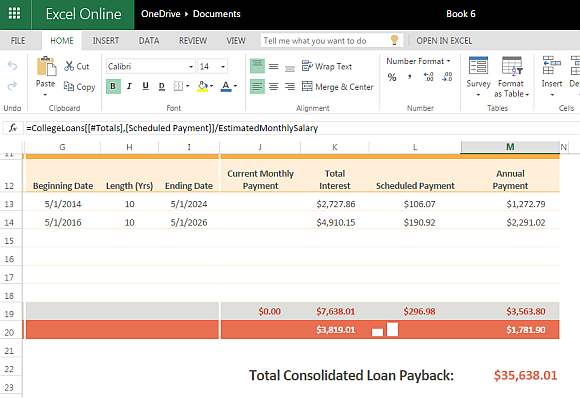The width and height of the screenshot is (580, 398).
Task: Select Middle Align icon
Action: [x=273, y=67]
